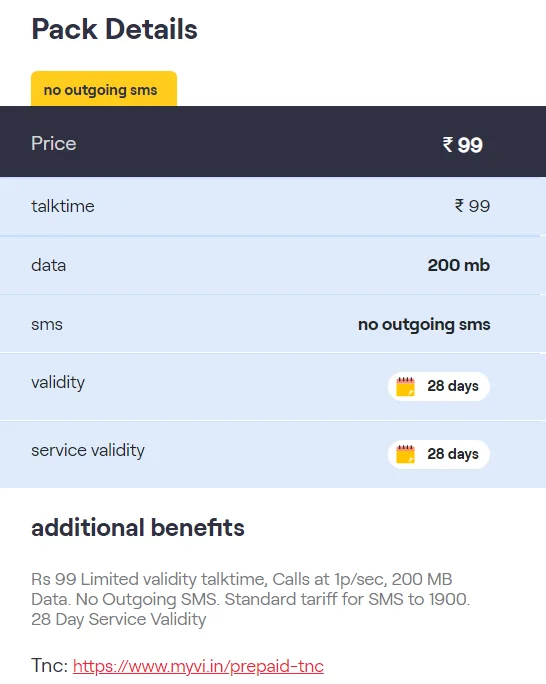This screenshot has height=684, width=546.
Task: Click the service validity calendar icon
Action: pos(405,454)
